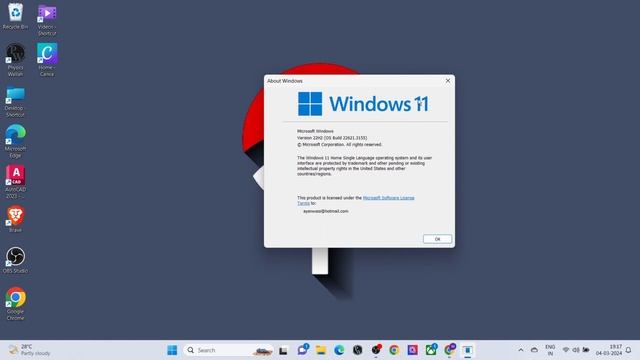Open the Recycle Bin desktop icon
This screenshot has height=360, width=640.
pyautogui.click(x=16, y=16)
